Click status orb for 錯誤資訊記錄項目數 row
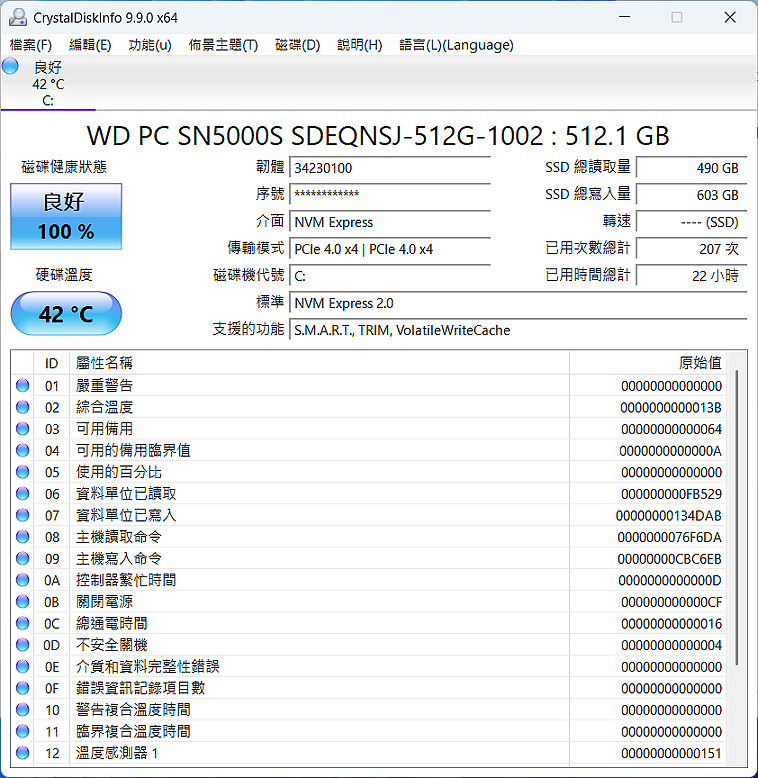Image resolution: width=758 pixels, height=778 pixels. [22, 688]
